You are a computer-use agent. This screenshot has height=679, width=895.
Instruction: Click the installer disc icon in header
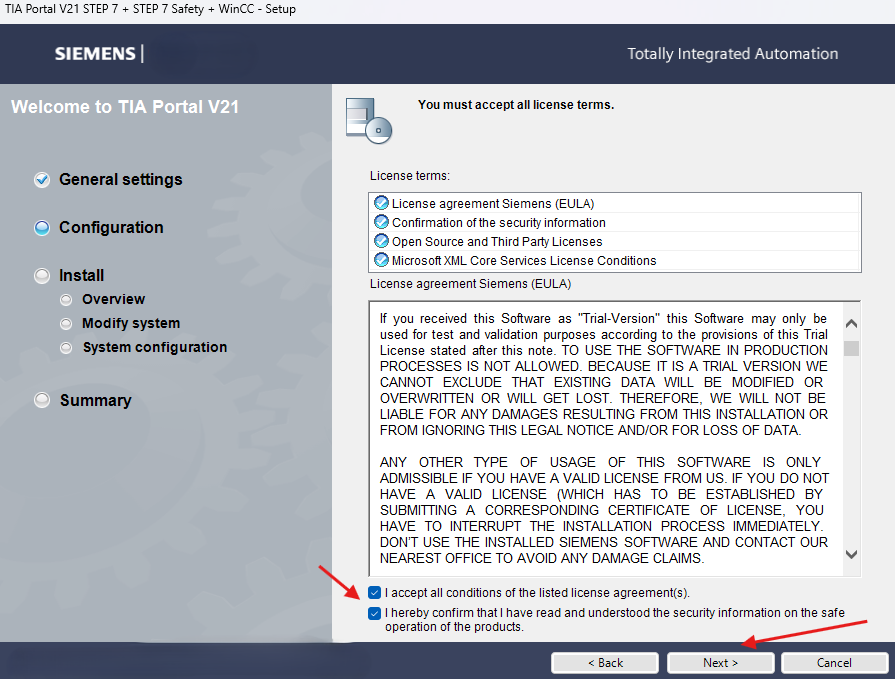click(367, 120)
